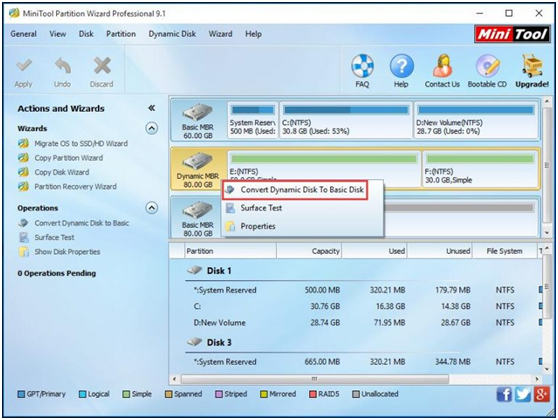
Task: Click Copy Disk Wizard link
Action: (62, 172)
